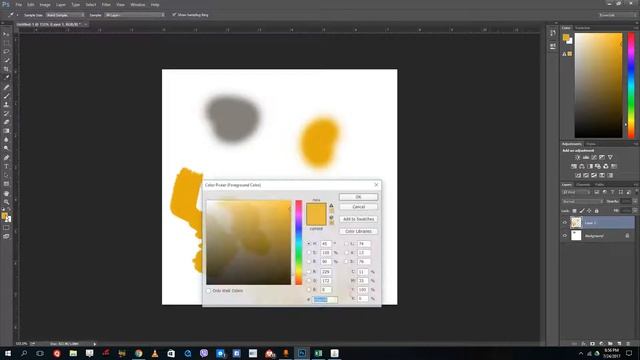Hide the Background layer eye icon
The height and width of the screenshot is (360, 640).
[565, 236]
